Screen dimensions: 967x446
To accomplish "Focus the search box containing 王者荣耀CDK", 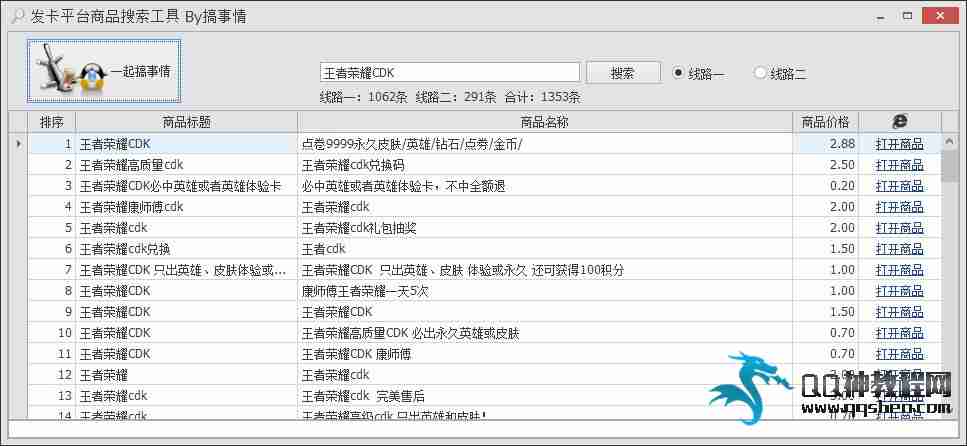I will (x=450, y=73).
